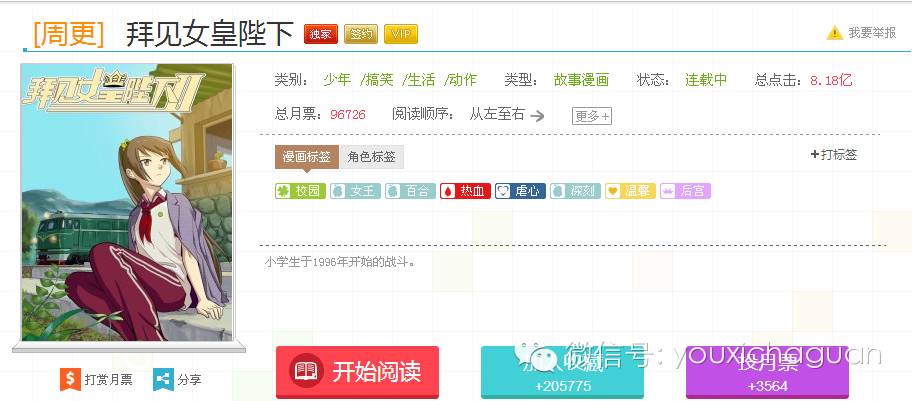Click the 打赏月票 dollar icon
912x401 pixels.
coord(70,379)
